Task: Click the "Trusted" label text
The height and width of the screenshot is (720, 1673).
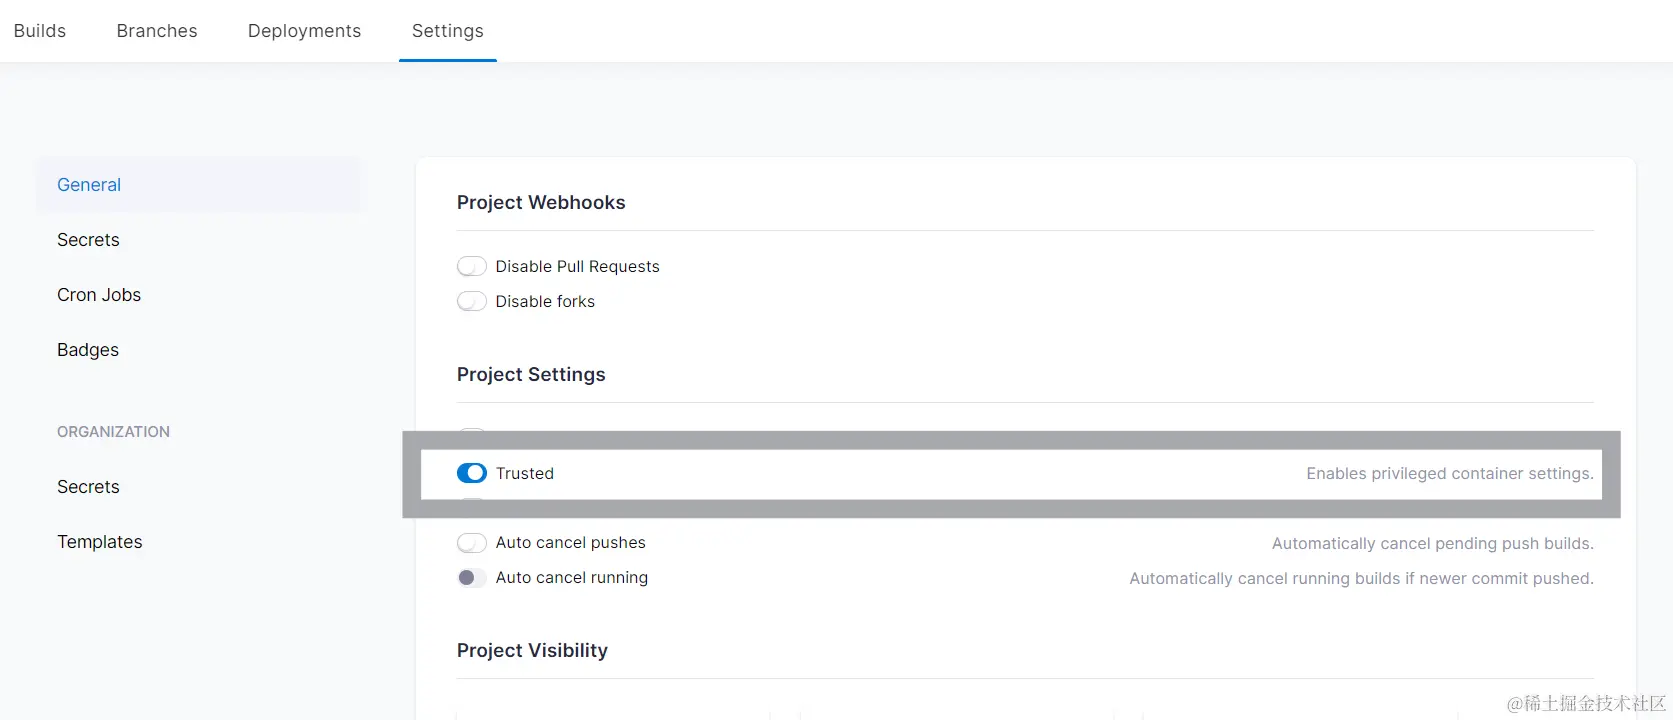Action: 525,473
